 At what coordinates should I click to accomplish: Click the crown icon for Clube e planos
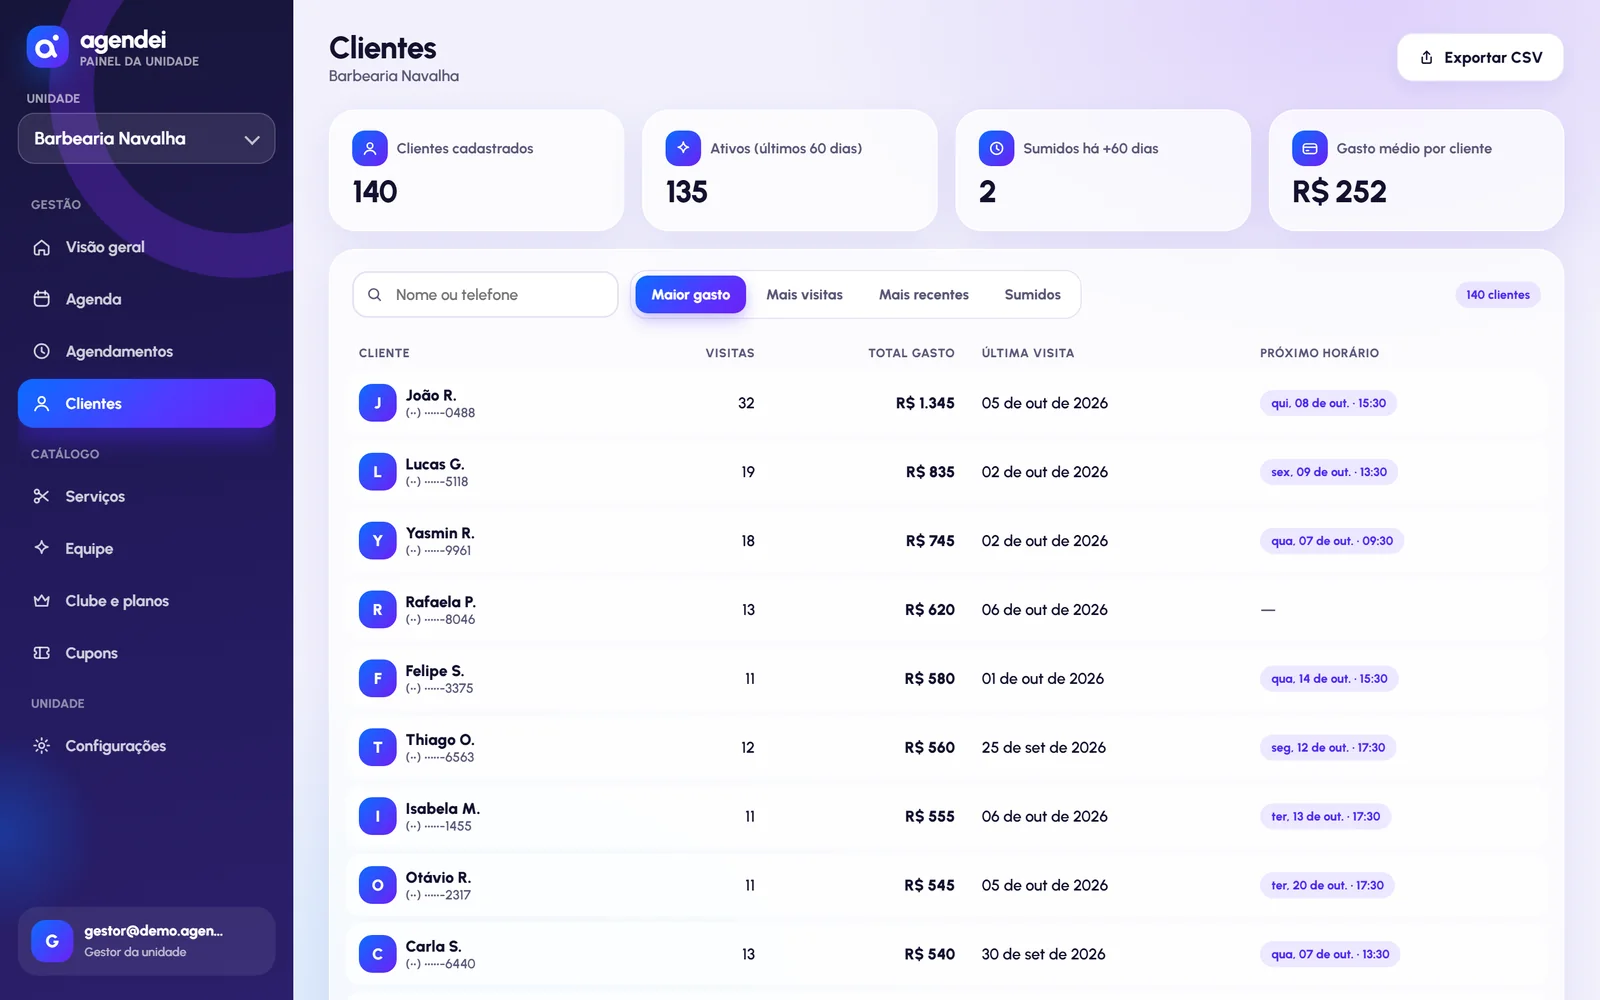click(41, 601)
